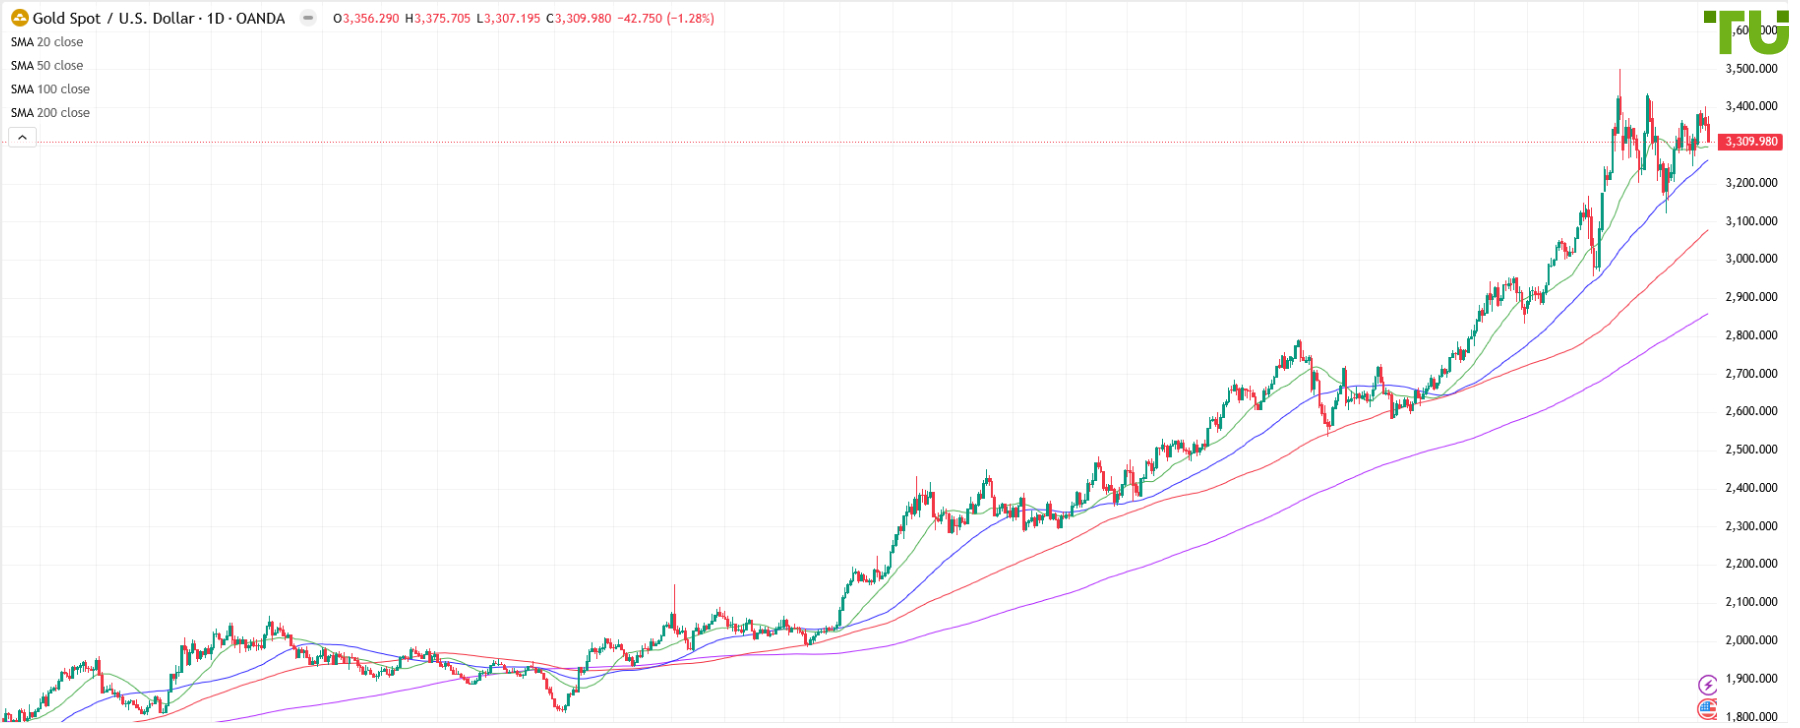Click the market status pill beside OANDA
Screen dimensions: 1800x728
pos(308,18)
